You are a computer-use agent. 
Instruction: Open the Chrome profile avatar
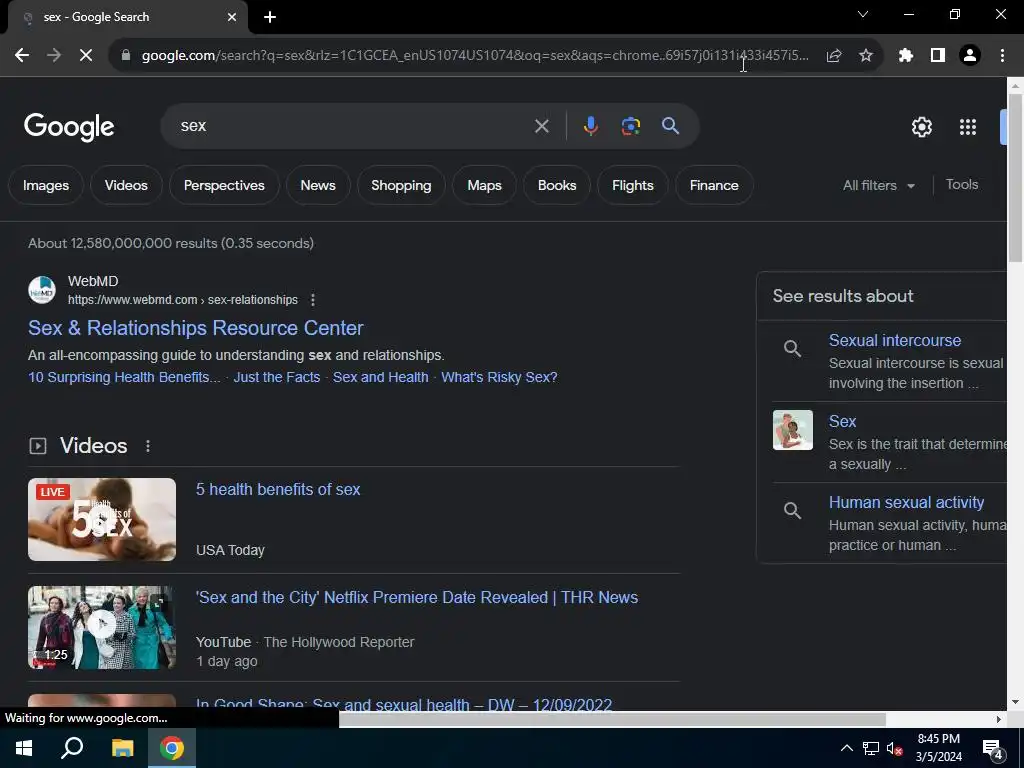tap(970, 56)
